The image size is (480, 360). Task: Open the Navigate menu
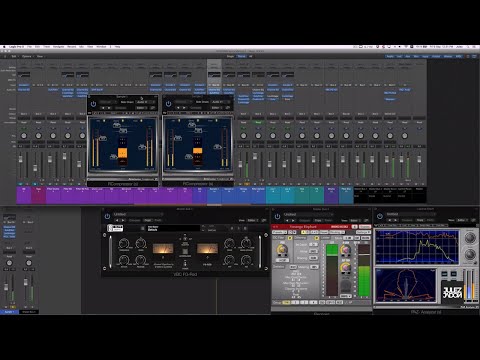click(59, 47)
